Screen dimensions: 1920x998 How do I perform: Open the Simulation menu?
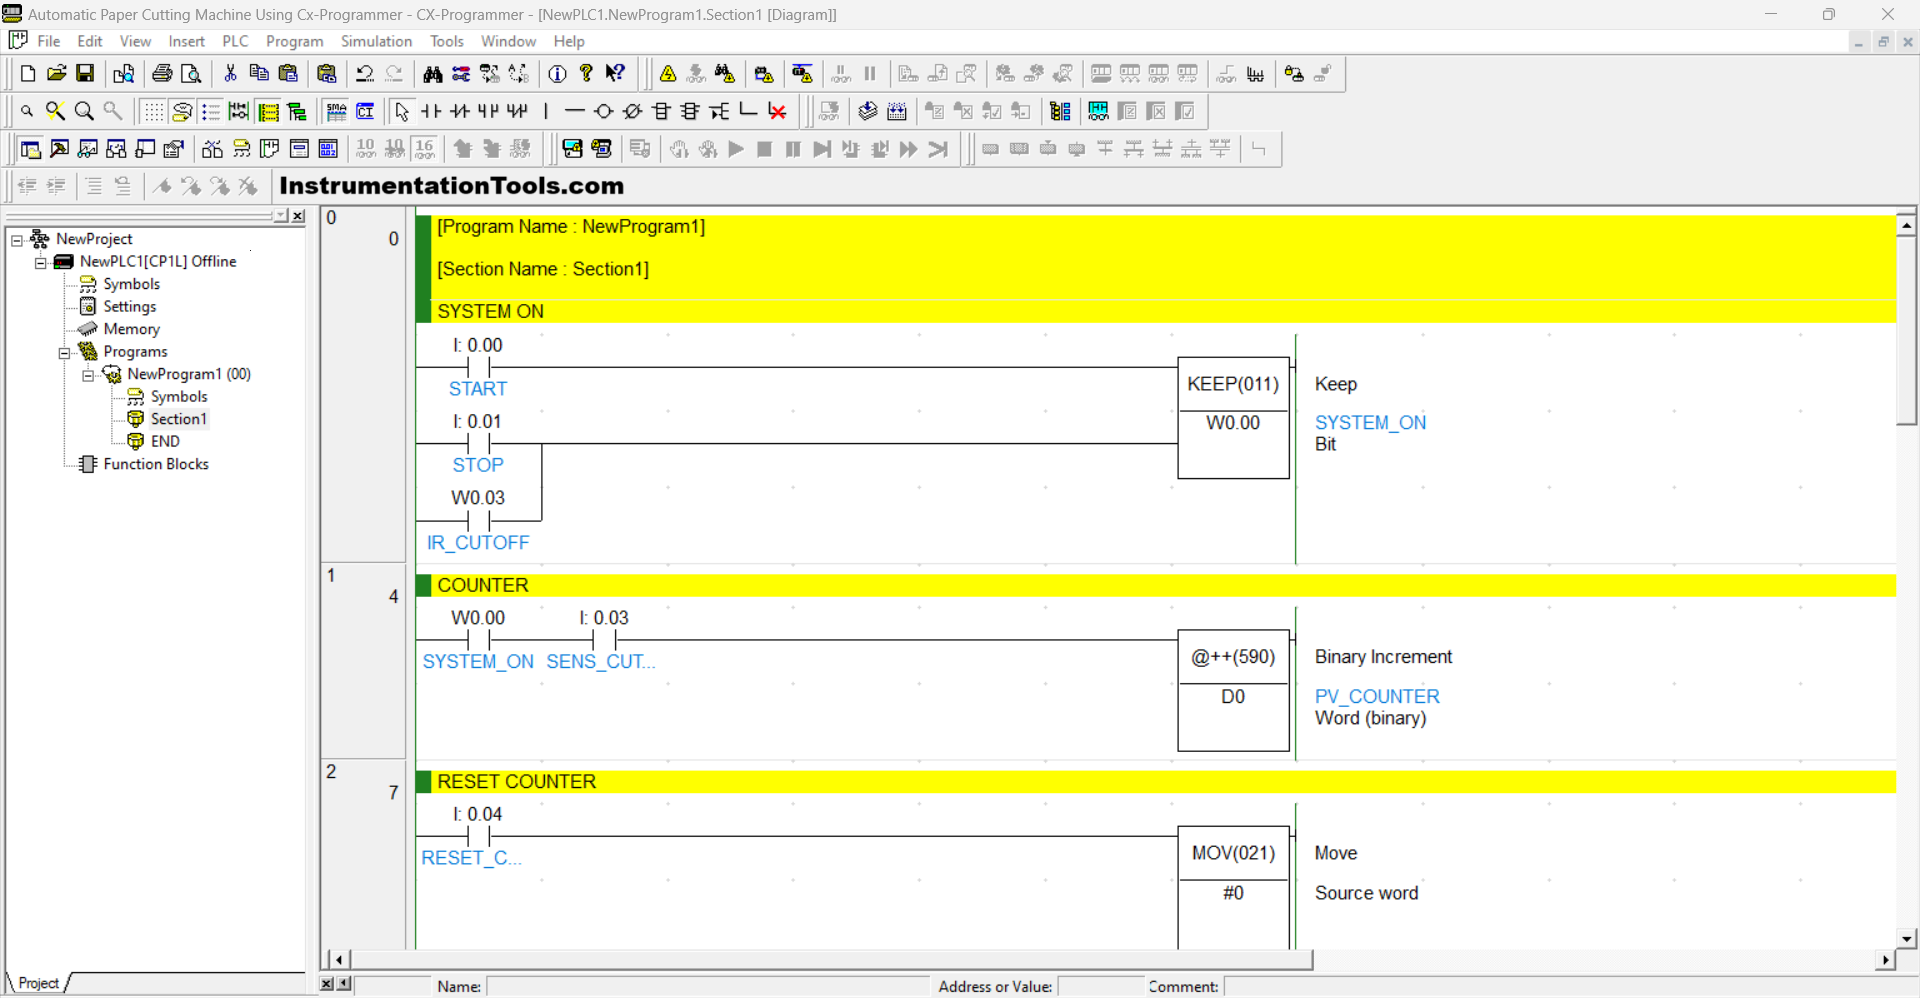point(376,41)
